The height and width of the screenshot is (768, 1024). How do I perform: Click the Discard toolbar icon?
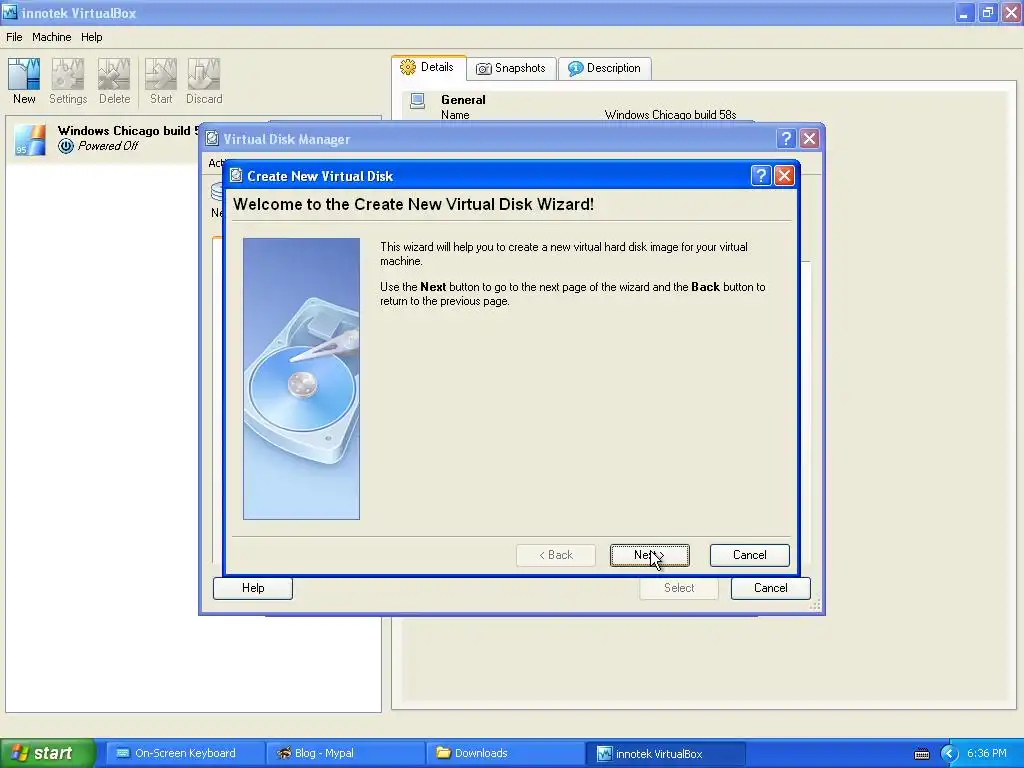click(x=204, y=74)
